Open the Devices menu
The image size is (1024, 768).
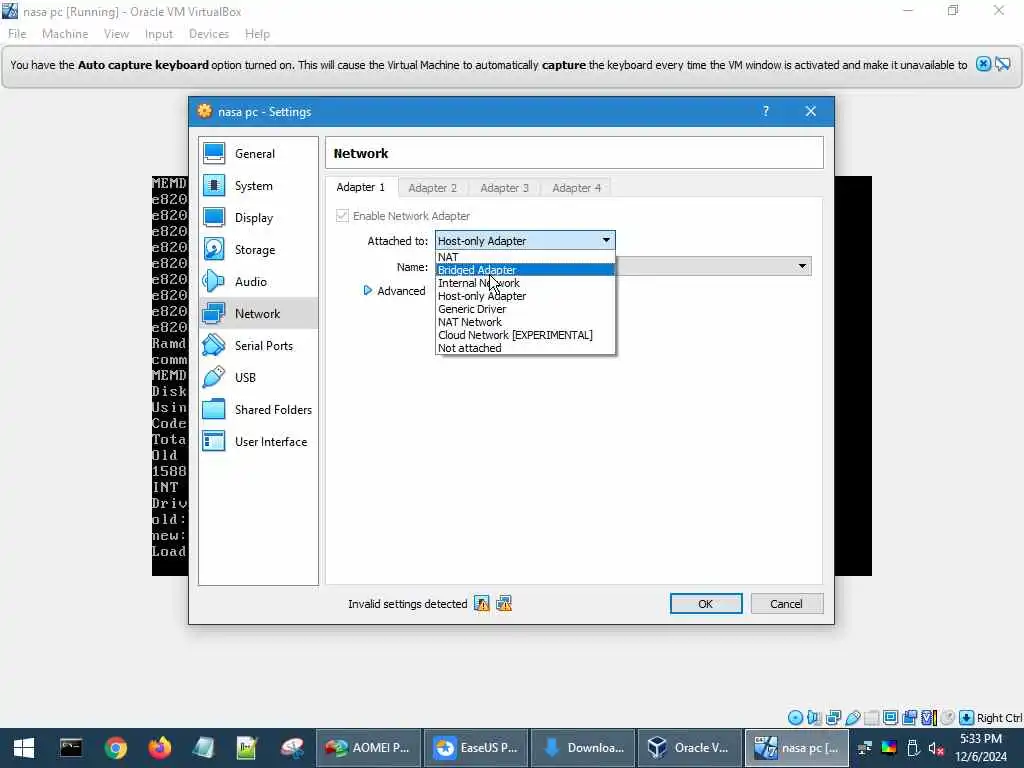[x=208, y=34]
